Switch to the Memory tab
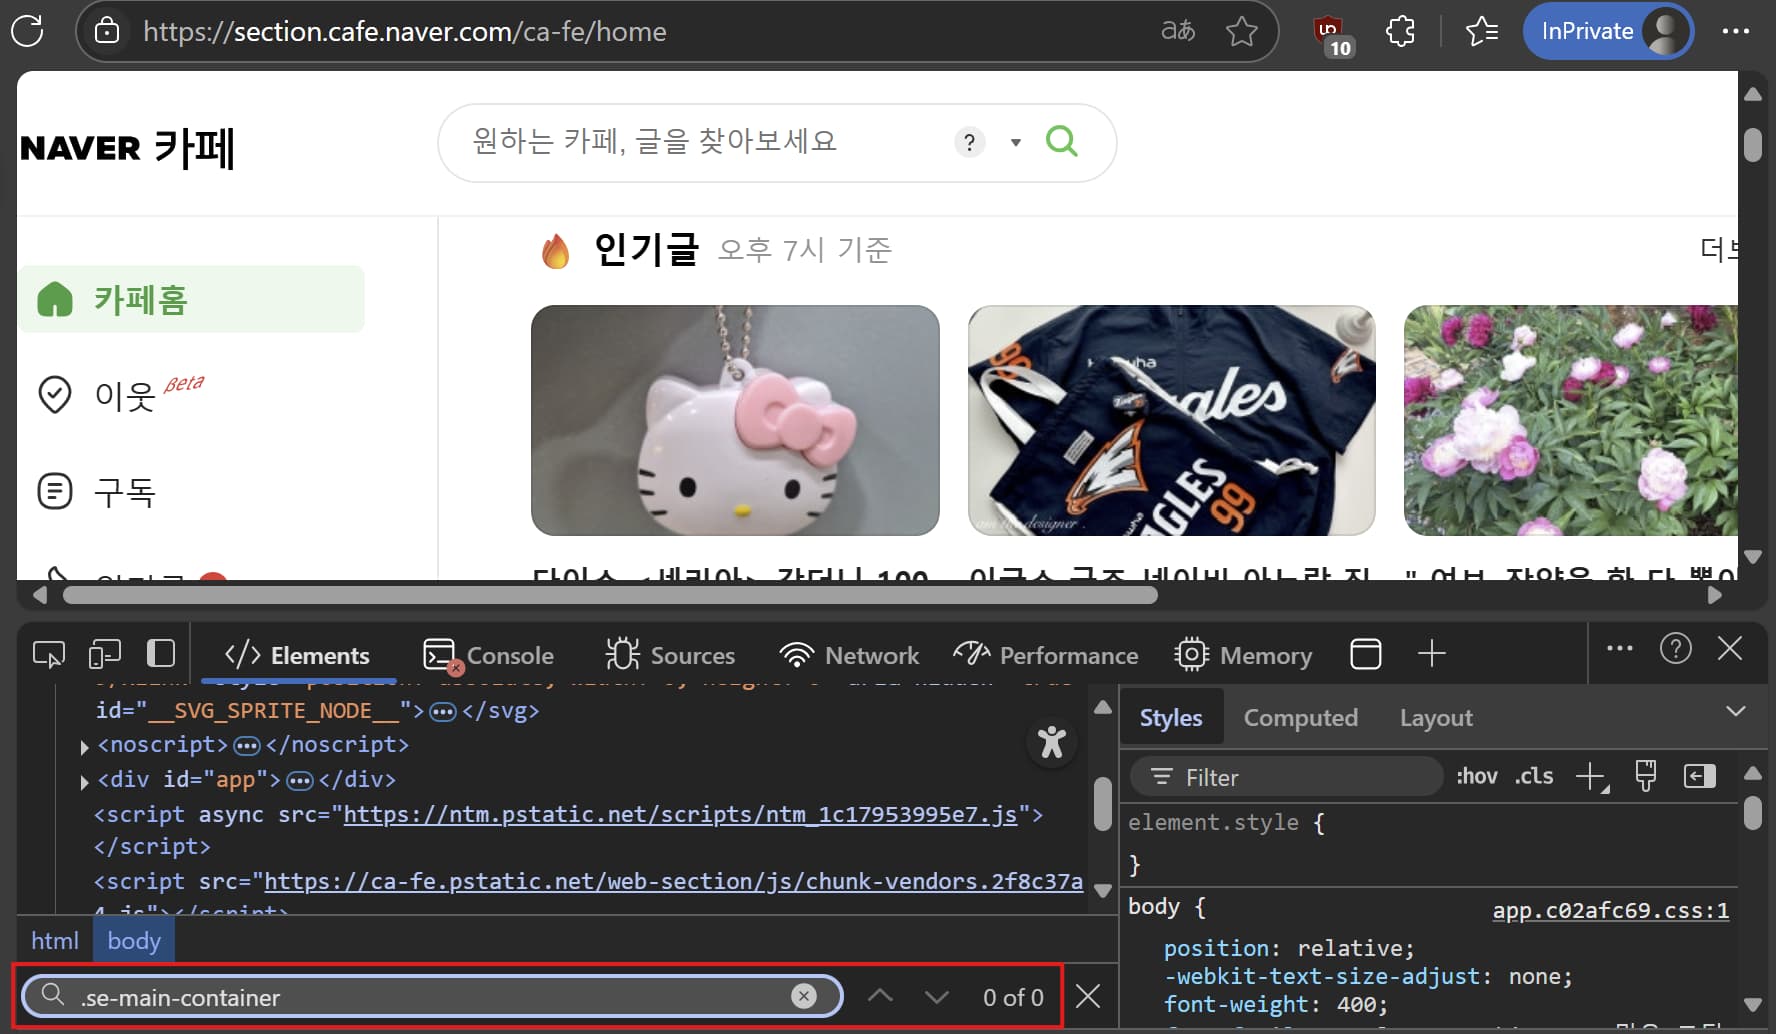This screenshot has width=1776, height=1034. pyautogui.click(x=1242, y=655)
